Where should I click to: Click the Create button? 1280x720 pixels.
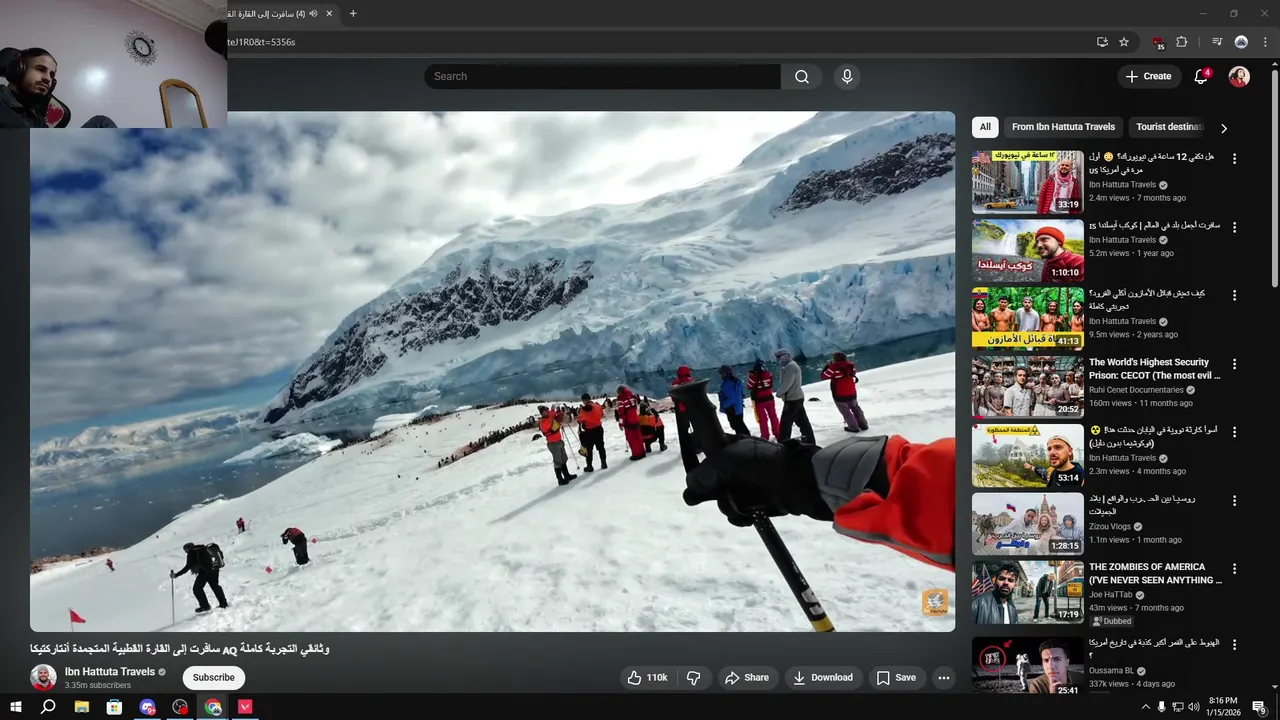tap(1148, 77)
